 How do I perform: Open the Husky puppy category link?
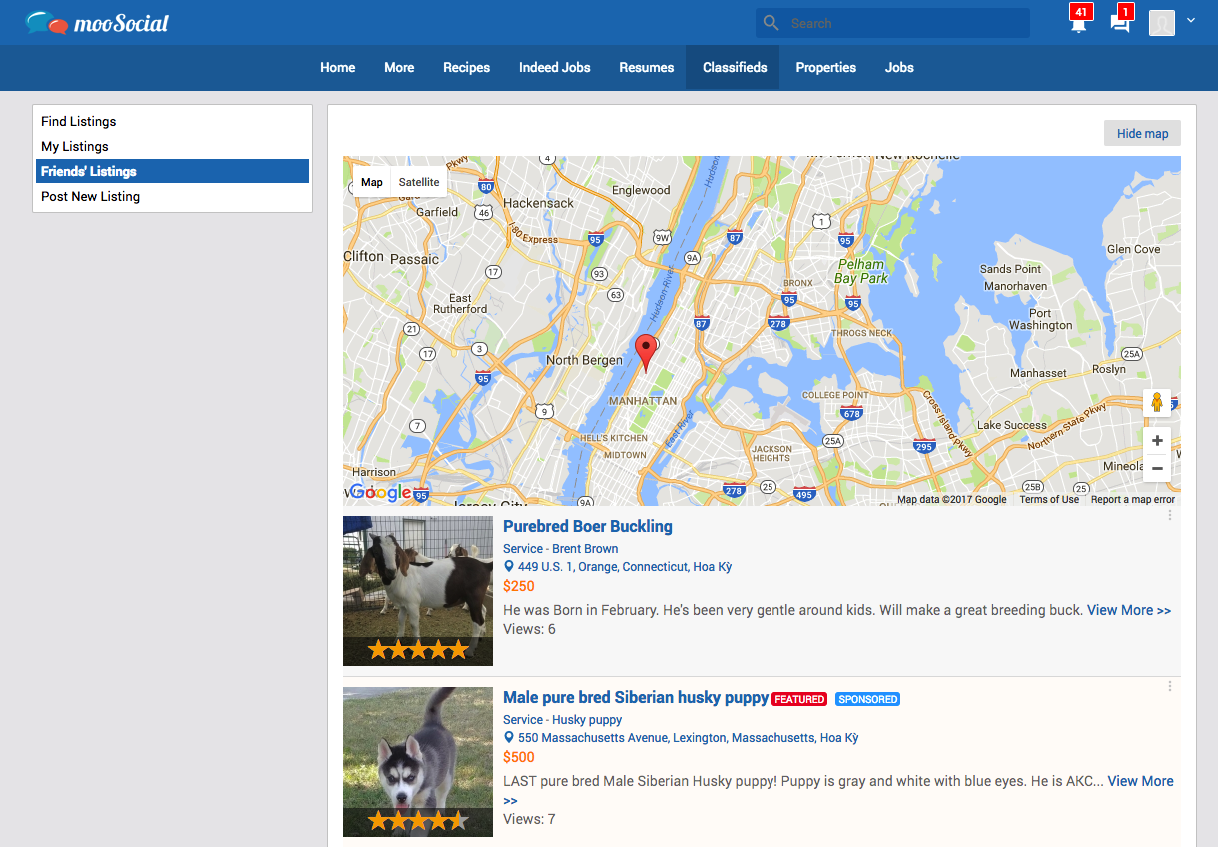click(587, 720)
